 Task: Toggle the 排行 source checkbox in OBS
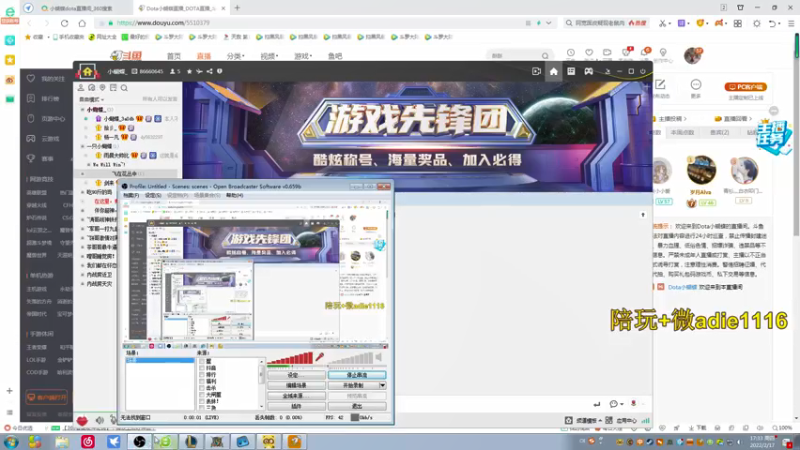202,374
